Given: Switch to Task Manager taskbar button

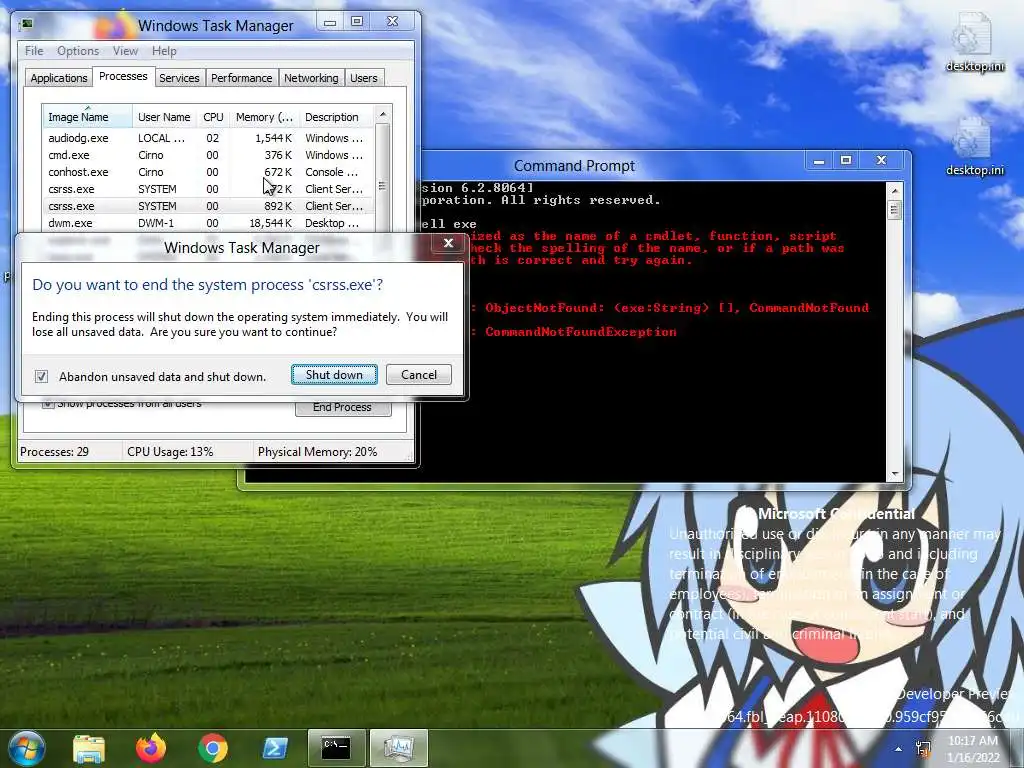Looking at the screenshot, I should coord(399,748).
